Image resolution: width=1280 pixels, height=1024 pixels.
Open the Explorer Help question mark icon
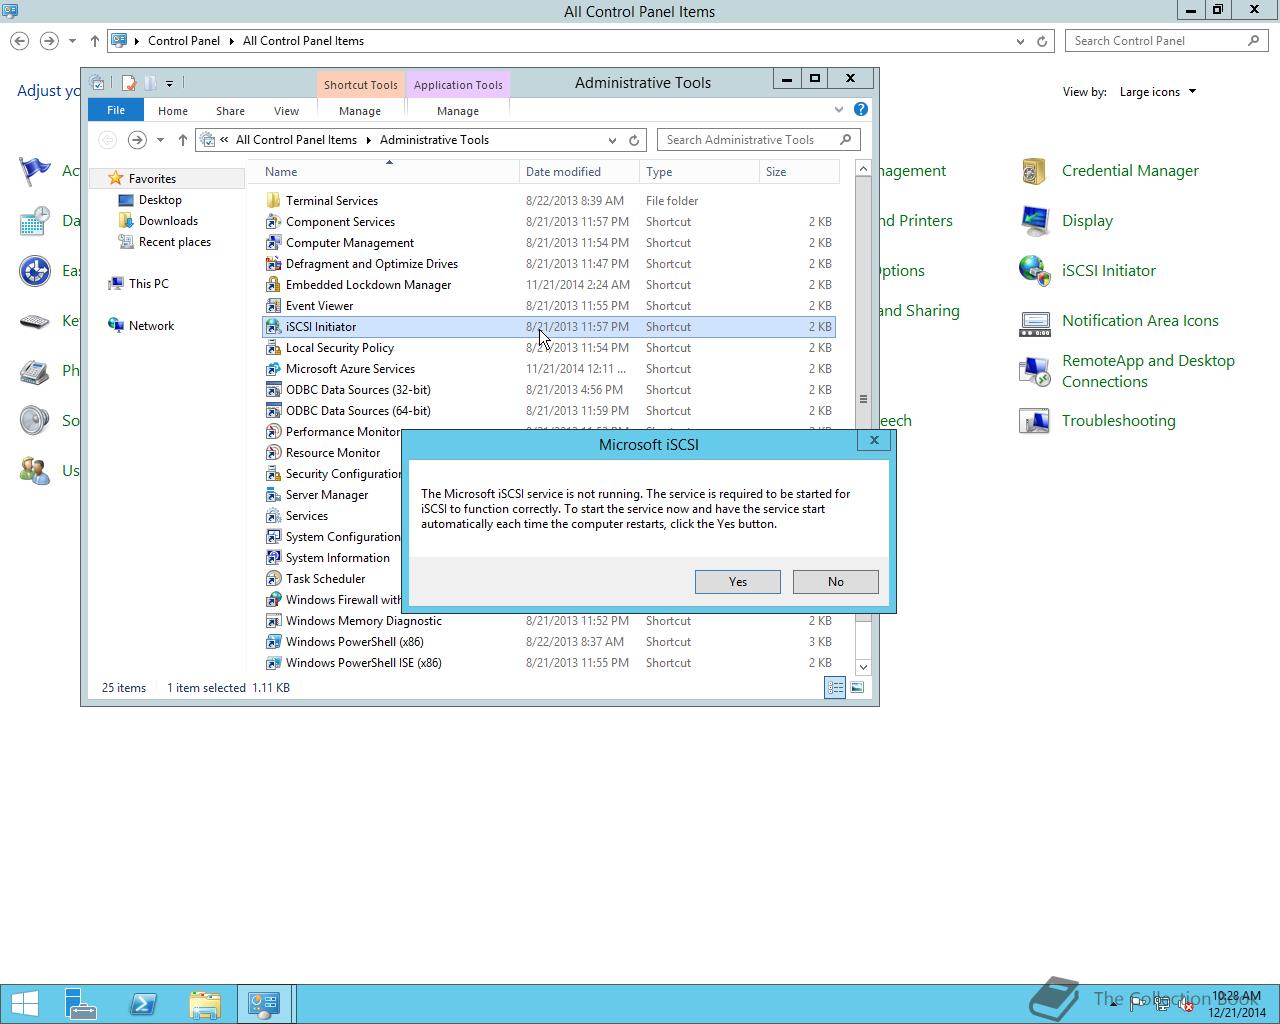click(x=861, y=109)
